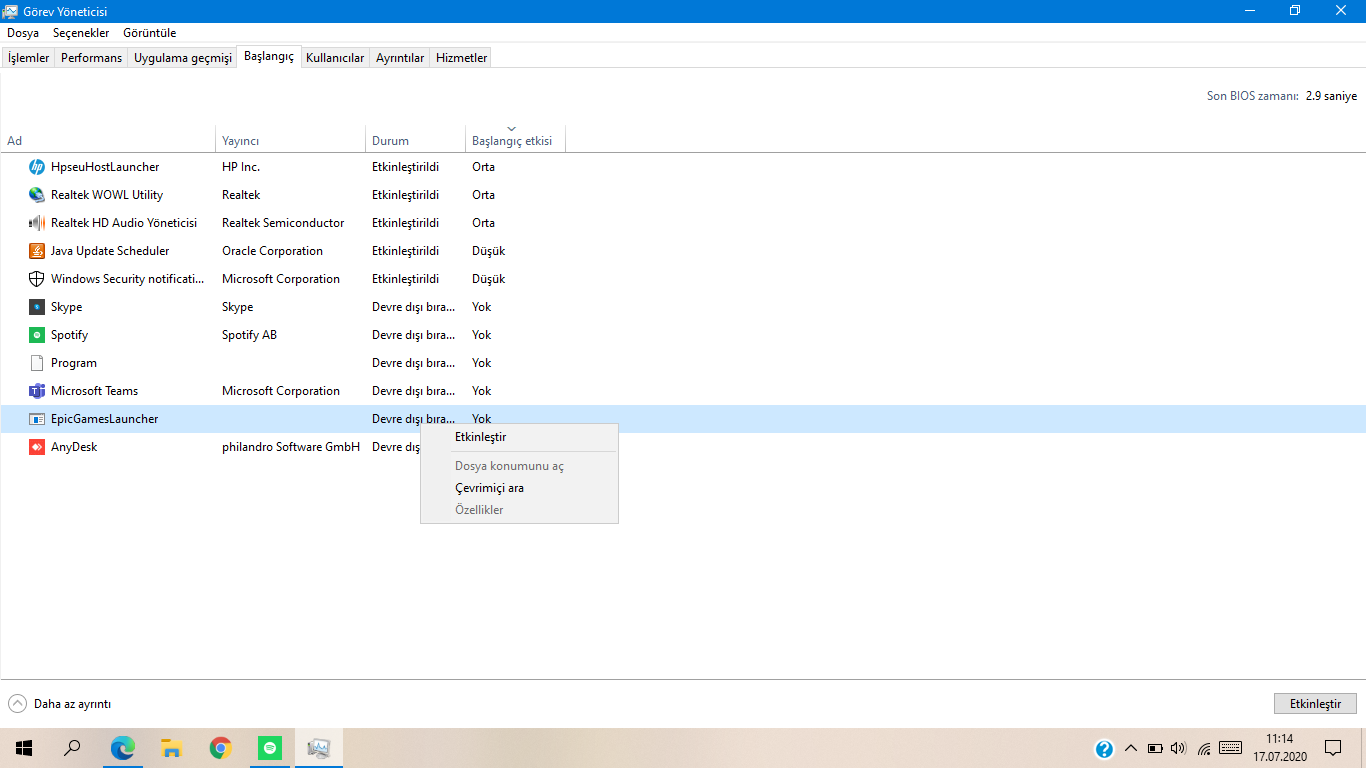Click the blank file icon beside Program
This screenshot has height=768, width=1366.
37,363
